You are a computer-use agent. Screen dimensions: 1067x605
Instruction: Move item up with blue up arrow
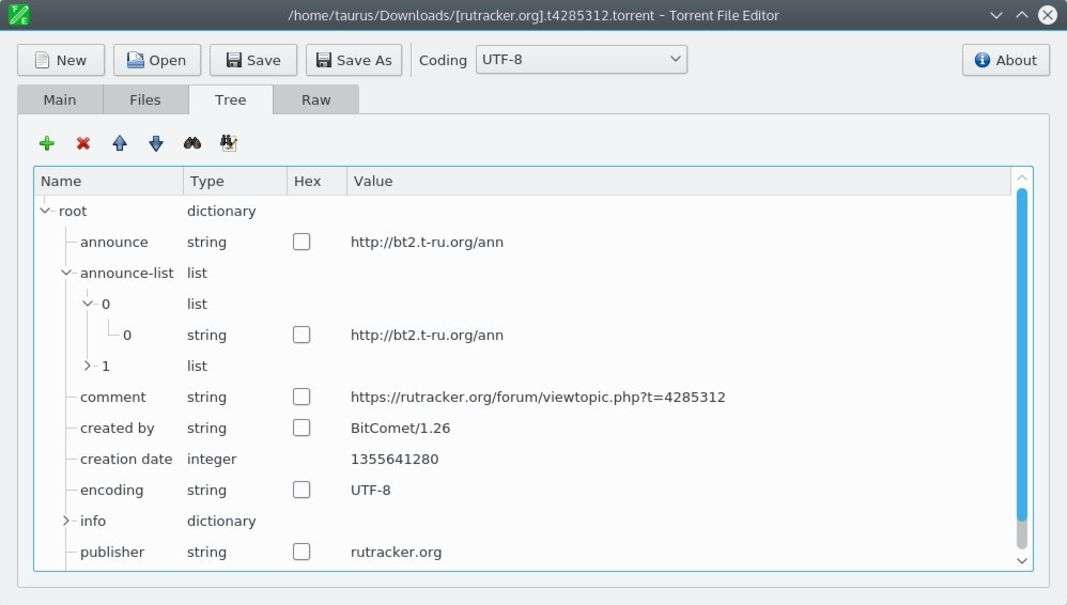(x=120, y=143)
